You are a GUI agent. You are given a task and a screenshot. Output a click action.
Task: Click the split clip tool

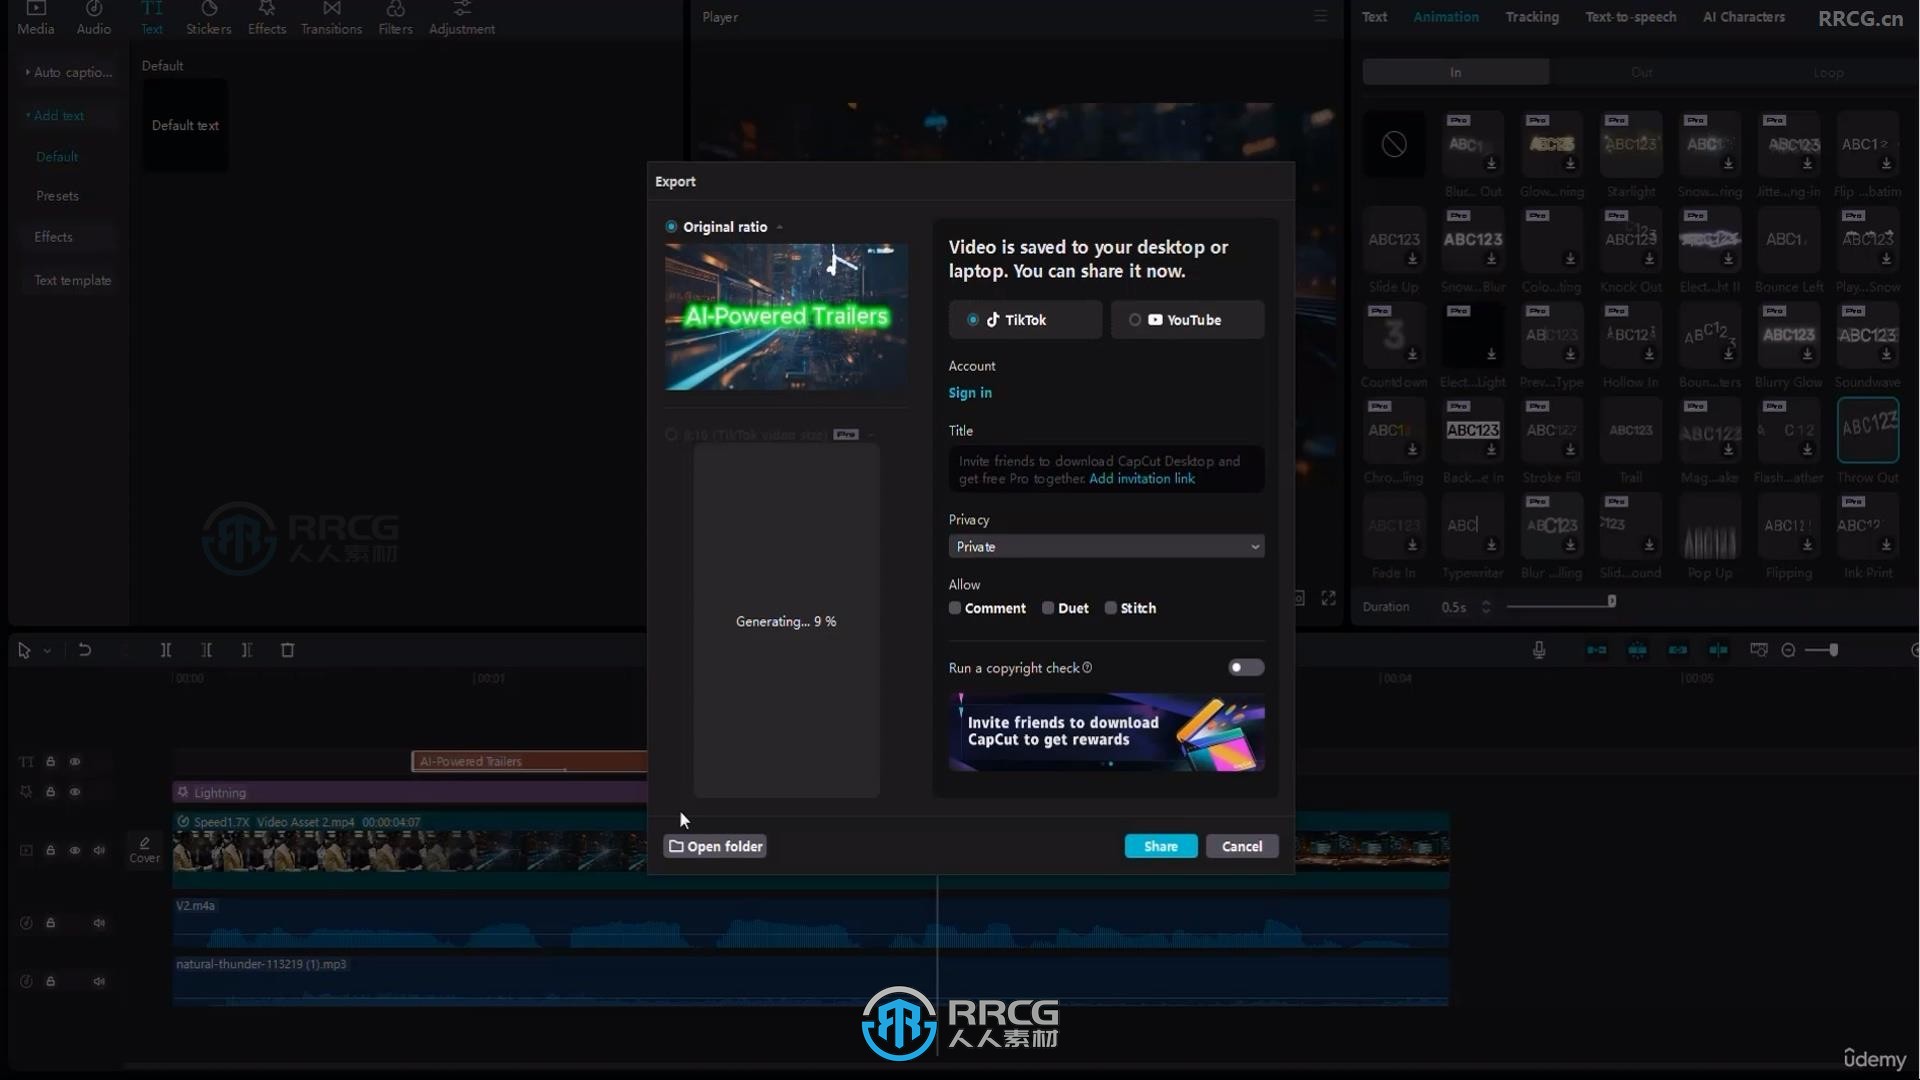pos(166,650)
